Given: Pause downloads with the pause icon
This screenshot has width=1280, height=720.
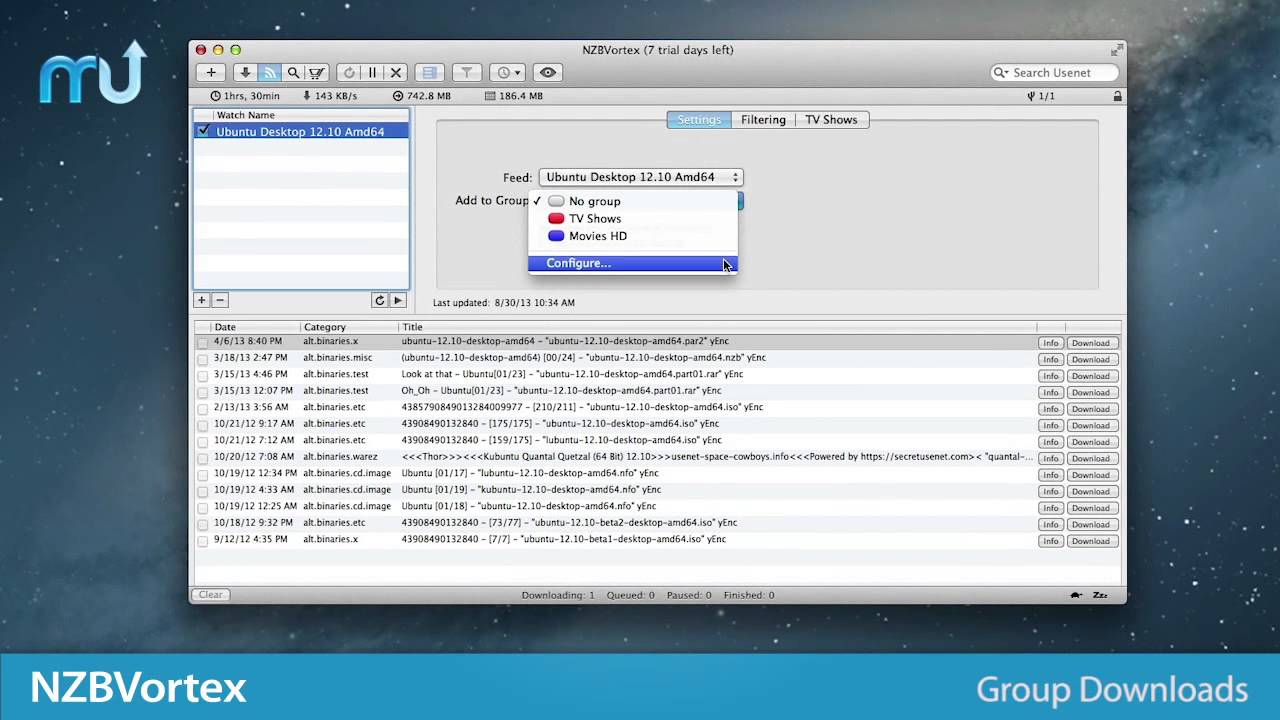Looking at the screenshot, I should pyautogui.click(x=372, y=72).
